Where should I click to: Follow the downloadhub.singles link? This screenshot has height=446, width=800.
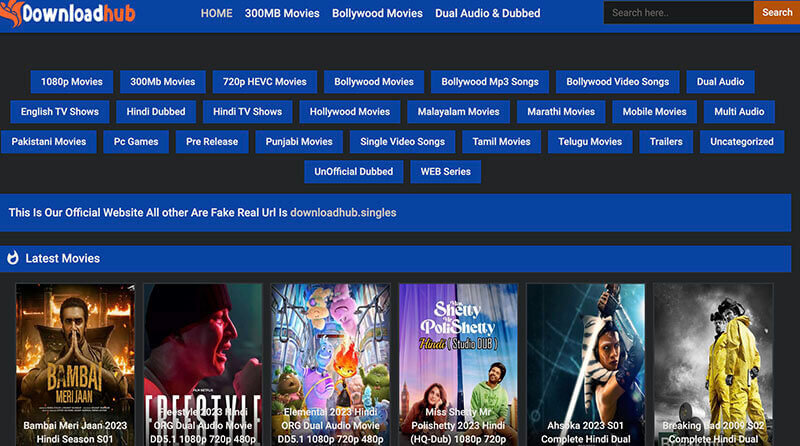[343, 212]
